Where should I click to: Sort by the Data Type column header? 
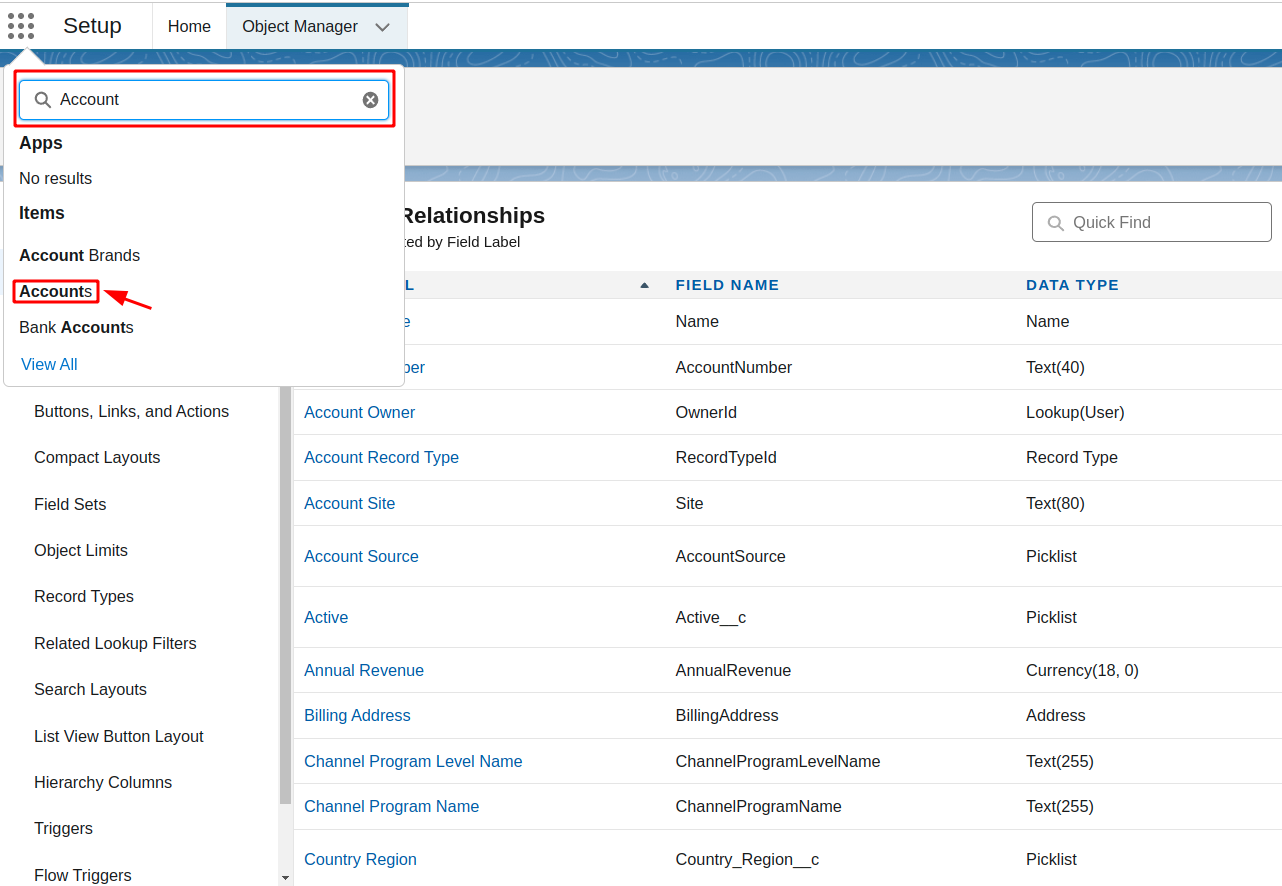[x=1072, y=285]
